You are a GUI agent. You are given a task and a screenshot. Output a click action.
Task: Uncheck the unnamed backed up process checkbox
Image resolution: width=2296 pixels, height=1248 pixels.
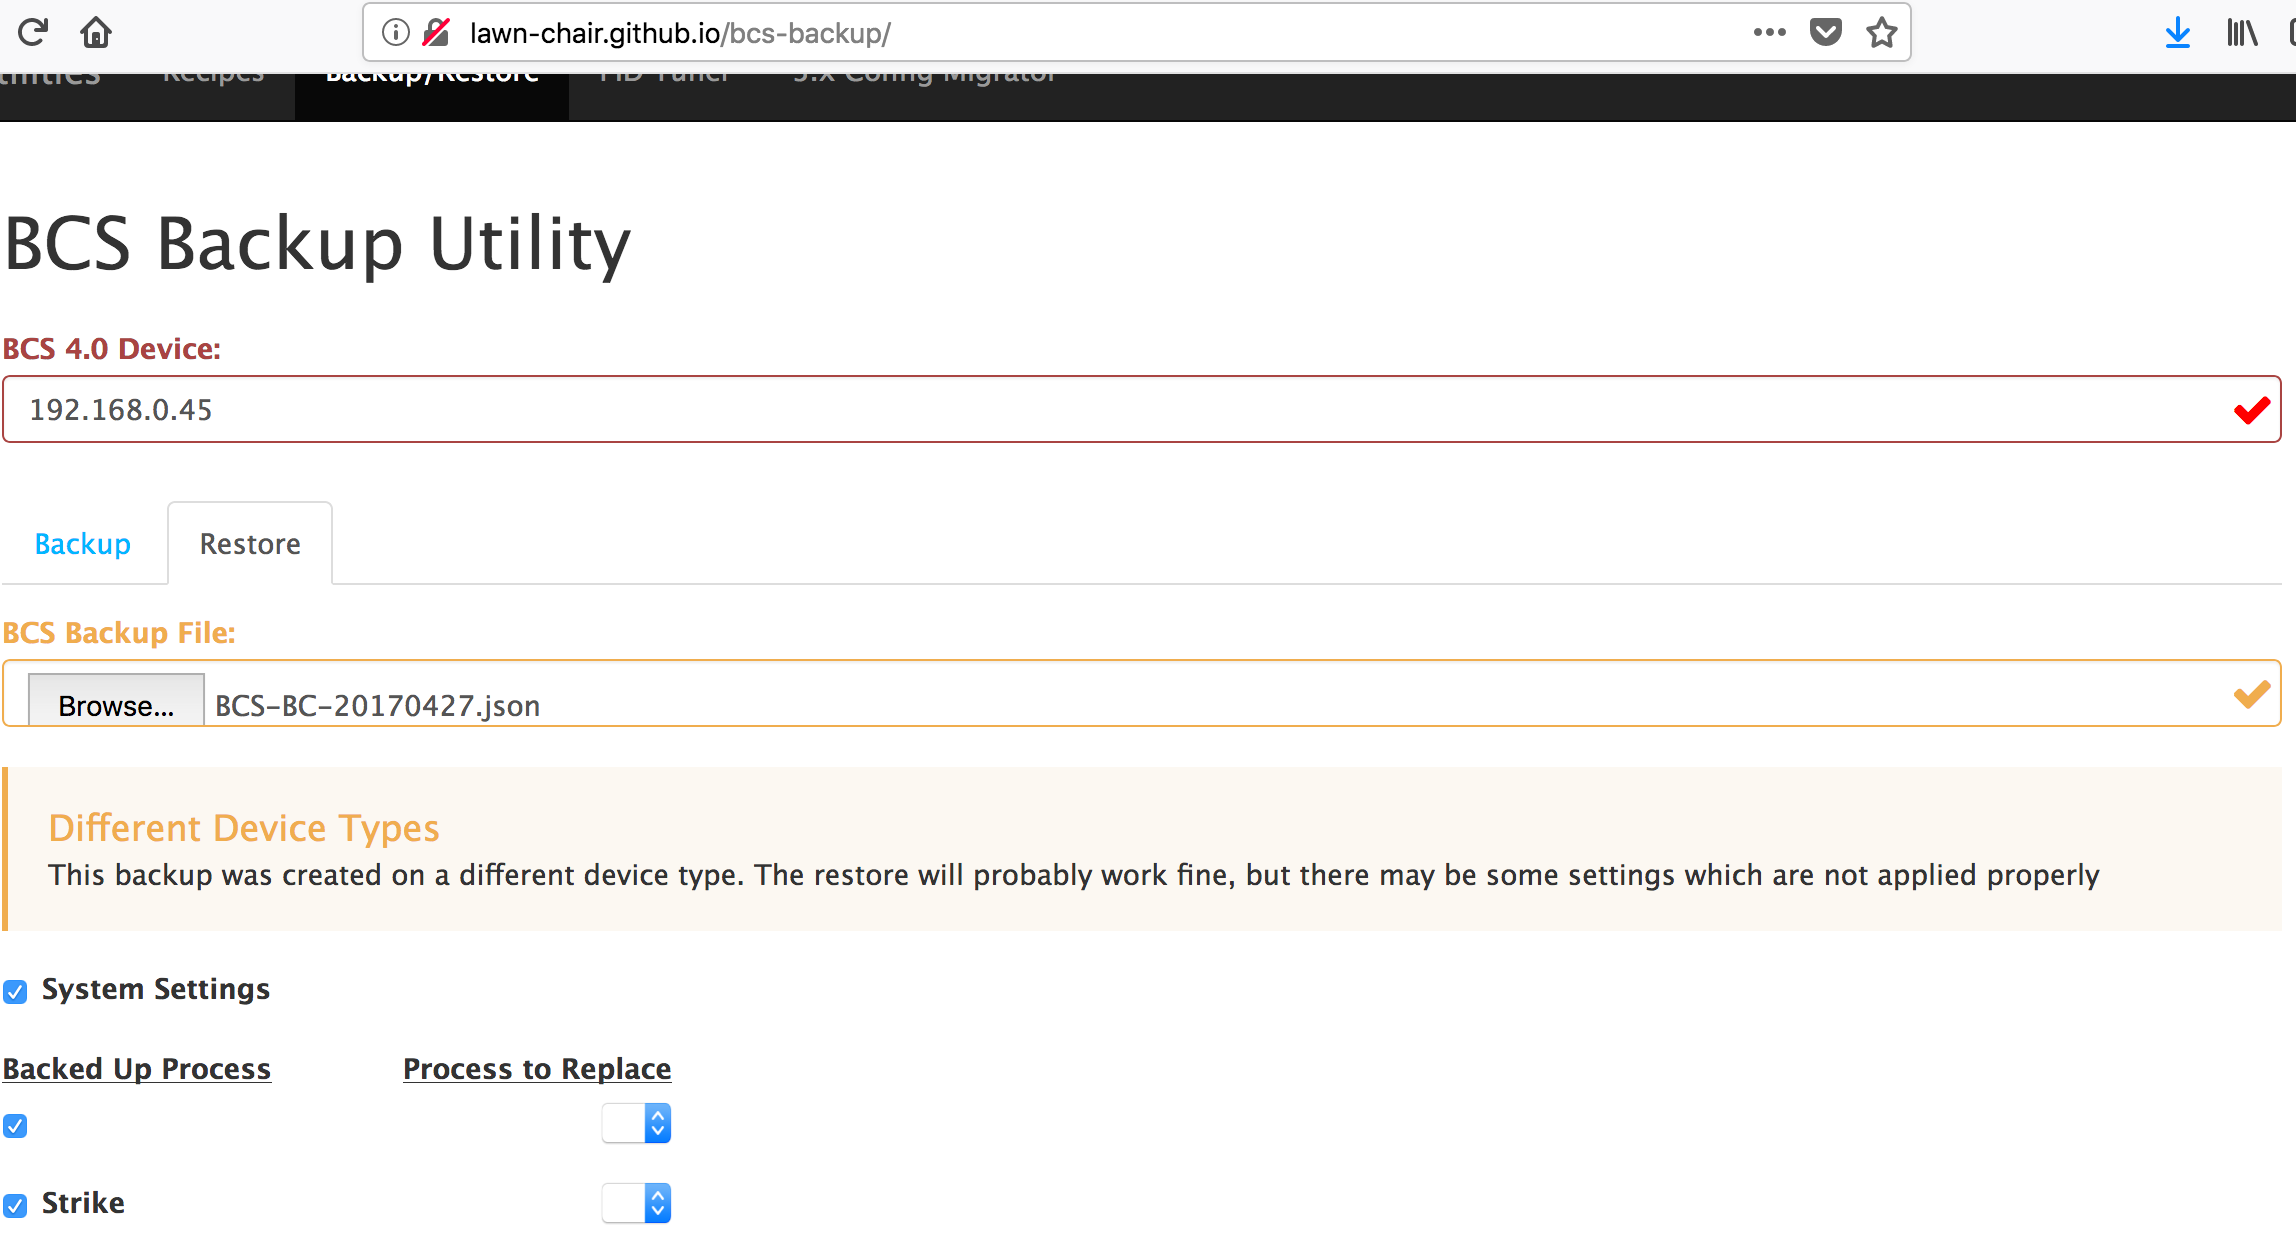click(15, 1126)
